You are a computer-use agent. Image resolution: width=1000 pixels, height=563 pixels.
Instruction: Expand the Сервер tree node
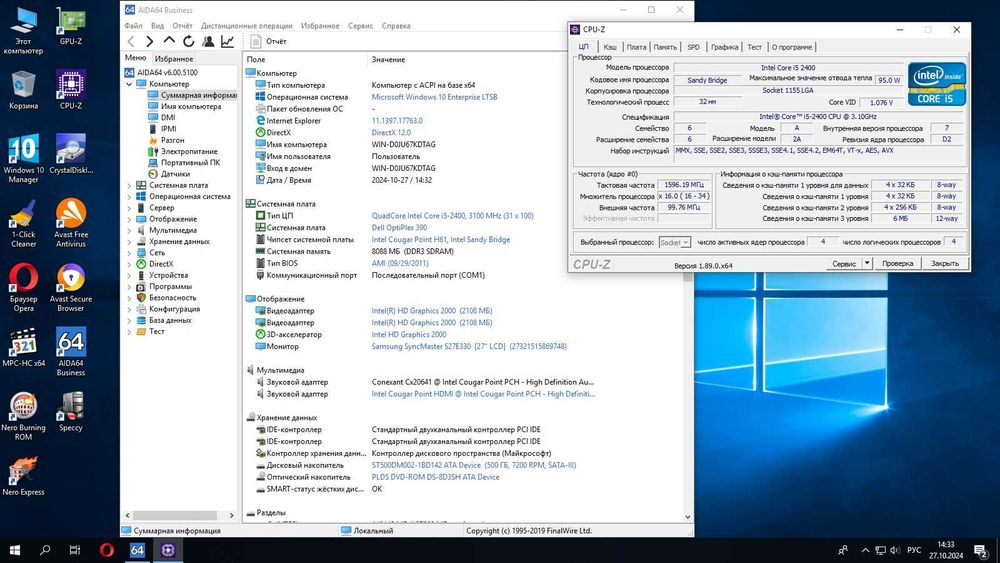click(x=129, y=208)
